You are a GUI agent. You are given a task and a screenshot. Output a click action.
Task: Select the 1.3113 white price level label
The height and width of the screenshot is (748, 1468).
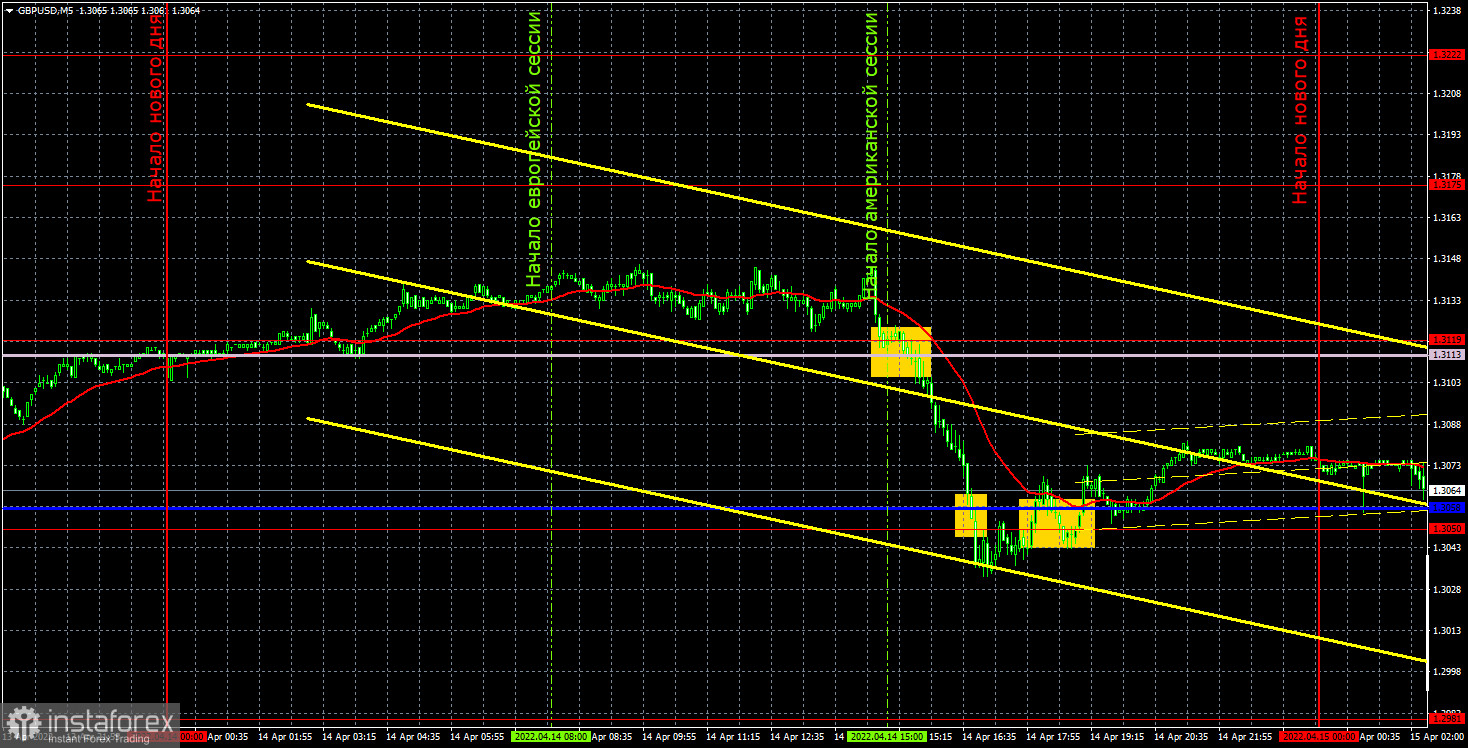pos(1447,355)
